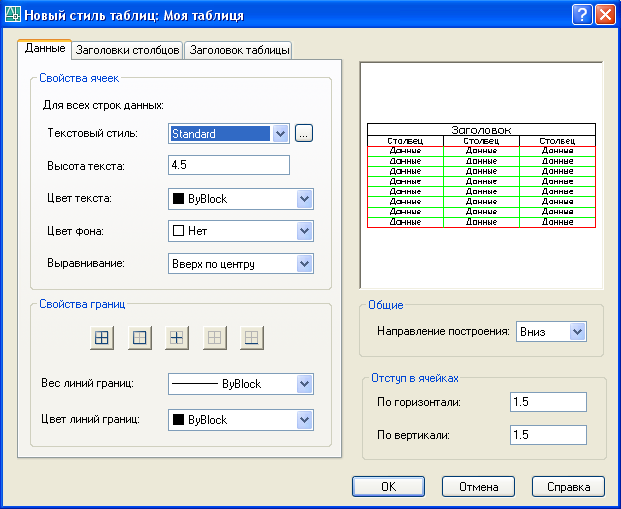Close the dialog with the red X
621x509 pixels.
coord(606,15)
